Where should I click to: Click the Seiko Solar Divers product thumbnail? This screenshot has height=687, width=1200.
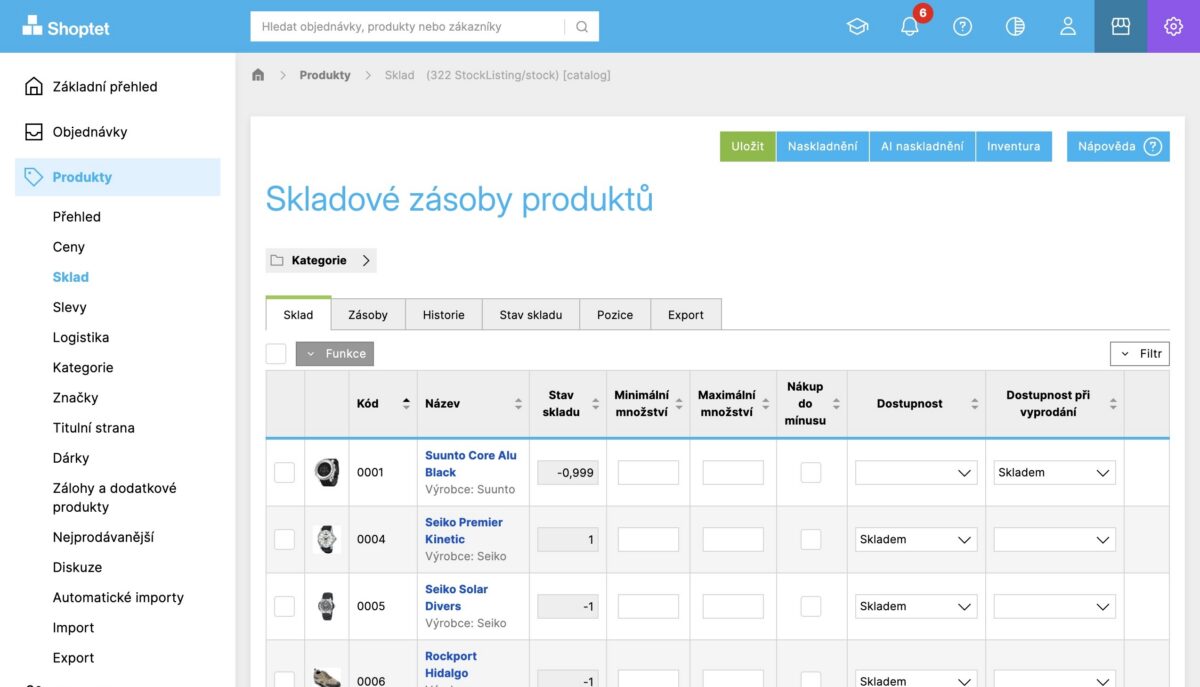coord(327,606)
